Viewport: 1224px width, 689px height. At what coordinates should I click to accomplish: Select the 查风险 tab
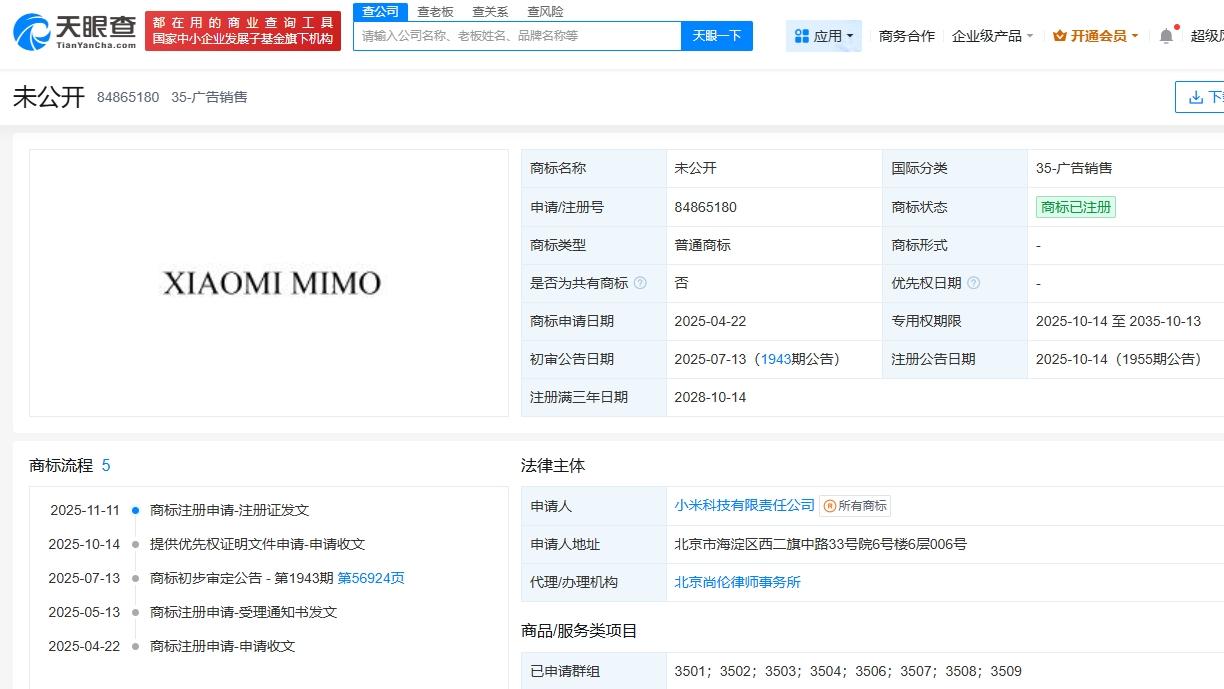pyautogui.click(x=543, y=11)
